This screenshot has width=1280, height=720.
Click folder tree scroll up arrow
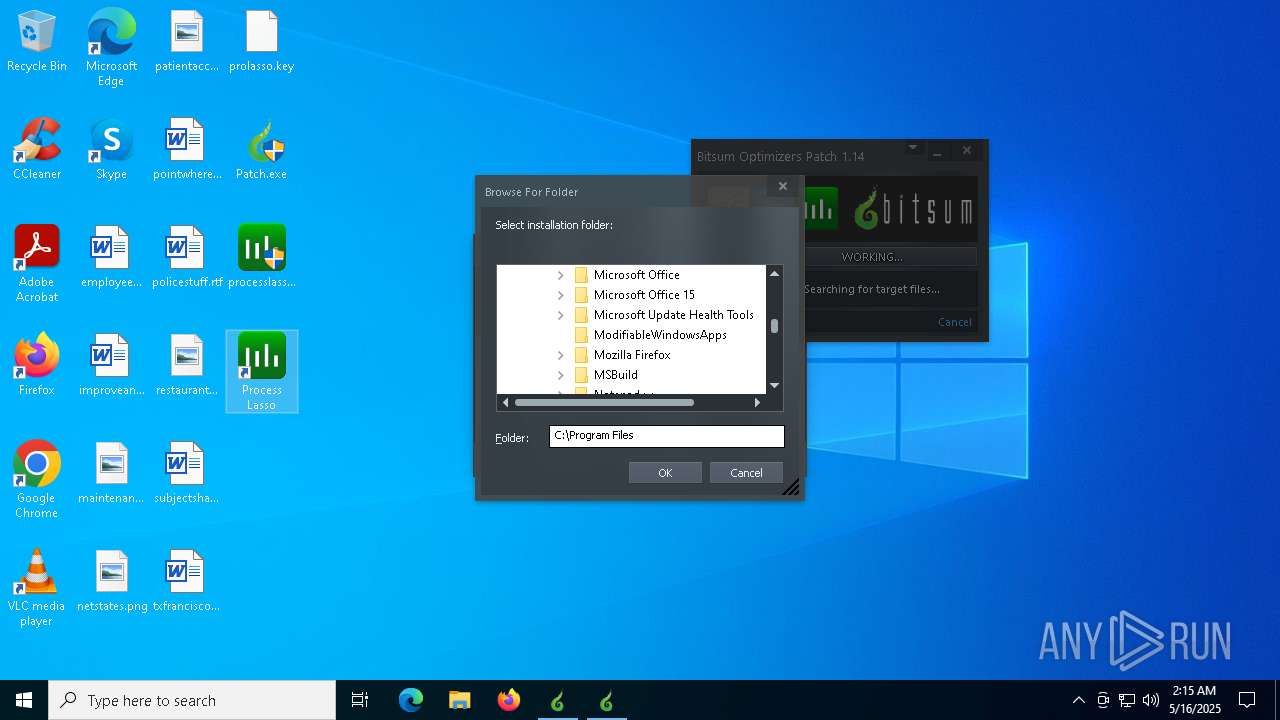774,273
